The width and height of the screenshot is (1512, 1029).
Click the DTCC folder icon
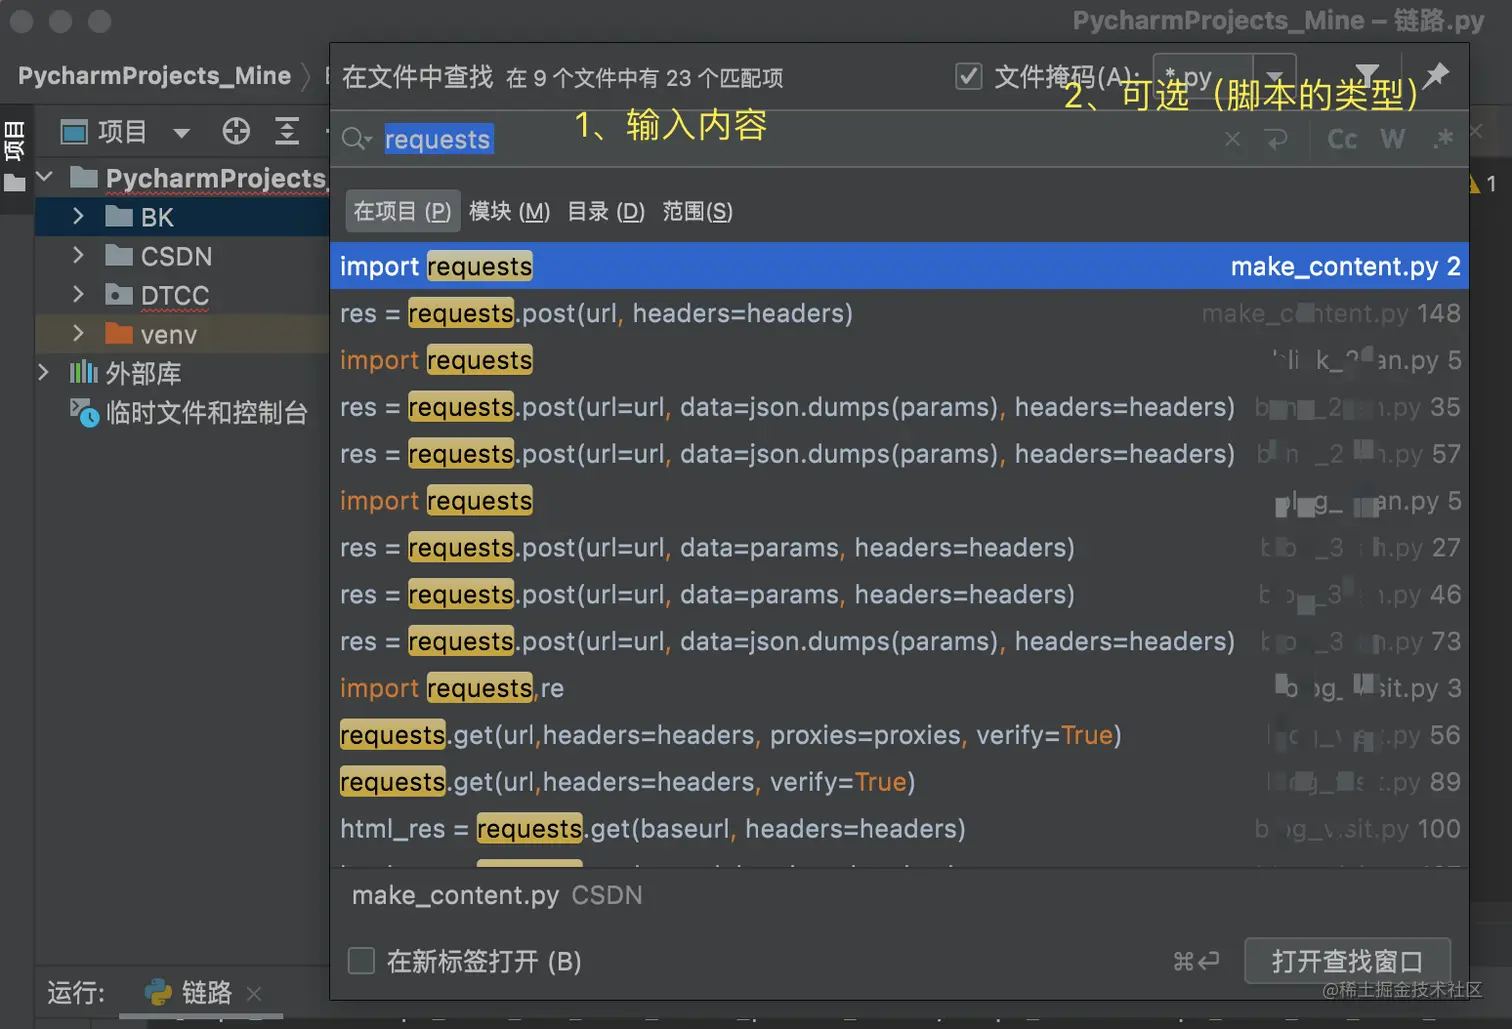pyautogui.click(x=119, y=295)
